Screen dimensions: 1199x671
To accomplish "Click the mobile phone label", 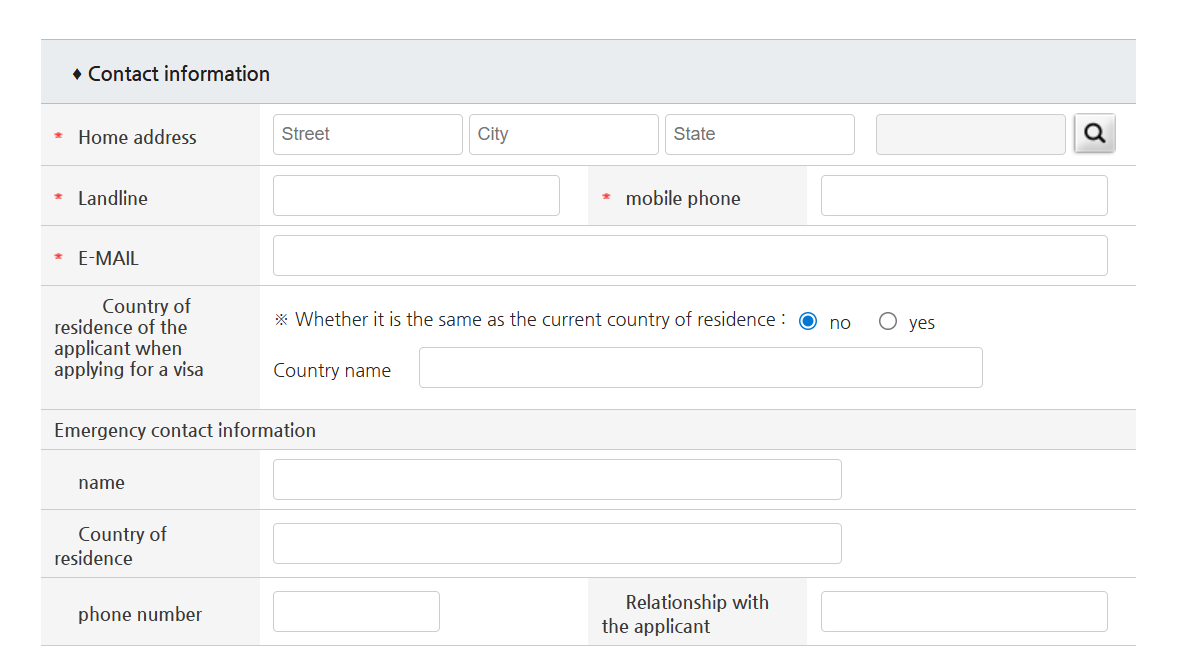I will click(x=683, y=198).
